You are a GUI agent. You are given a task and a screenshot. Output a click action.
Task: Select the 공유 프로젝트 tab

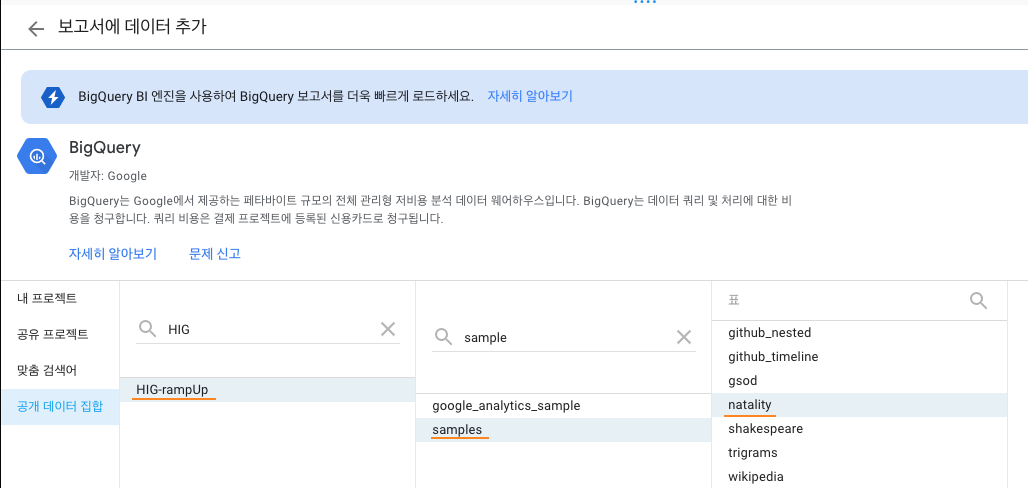point(60,335)
